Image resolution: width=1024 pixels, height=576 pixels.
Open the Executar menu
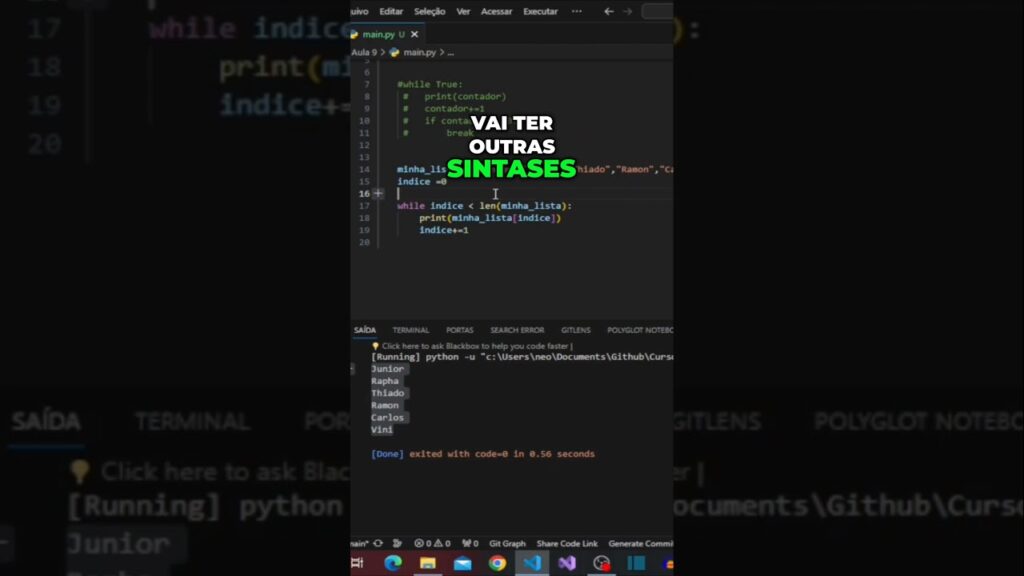[540, 11]
